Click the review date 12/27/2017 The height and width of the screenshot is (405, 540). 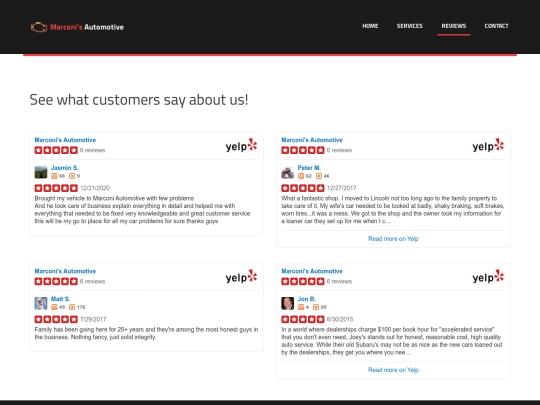point(342,188)
